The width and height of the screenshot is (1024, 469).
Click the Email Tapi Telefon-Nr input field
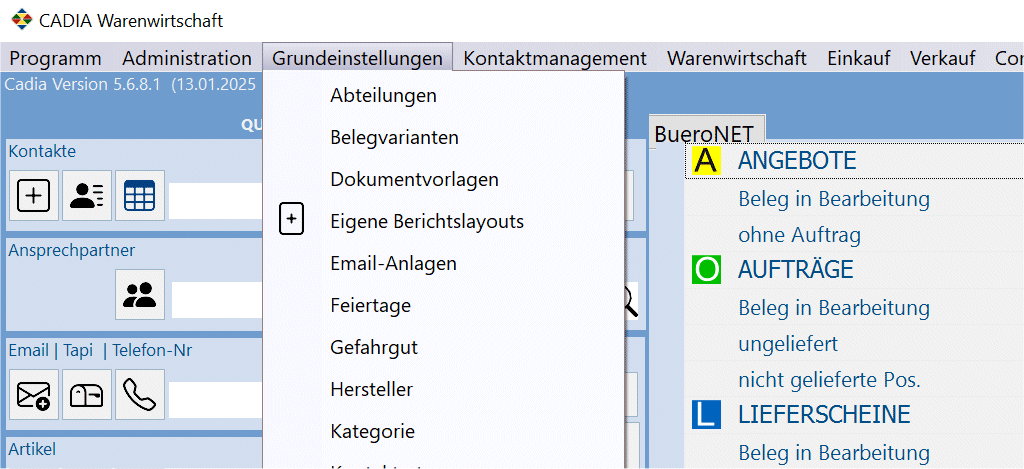pyautogui.click(x=216, y=399)
